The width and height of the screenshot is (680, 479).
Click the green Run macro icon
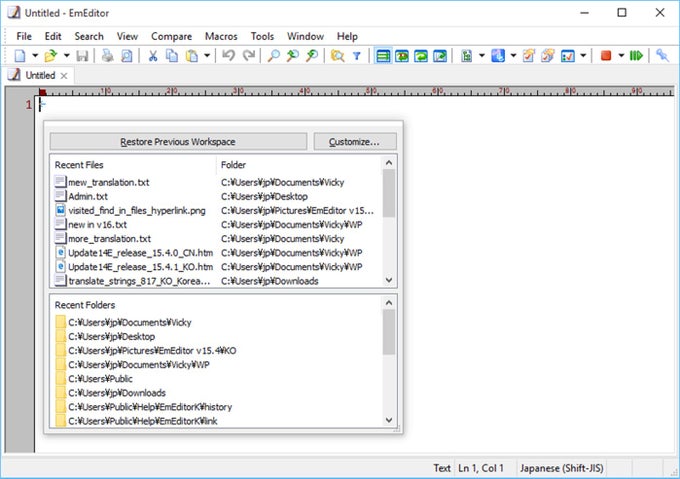(x=636, y=55)
